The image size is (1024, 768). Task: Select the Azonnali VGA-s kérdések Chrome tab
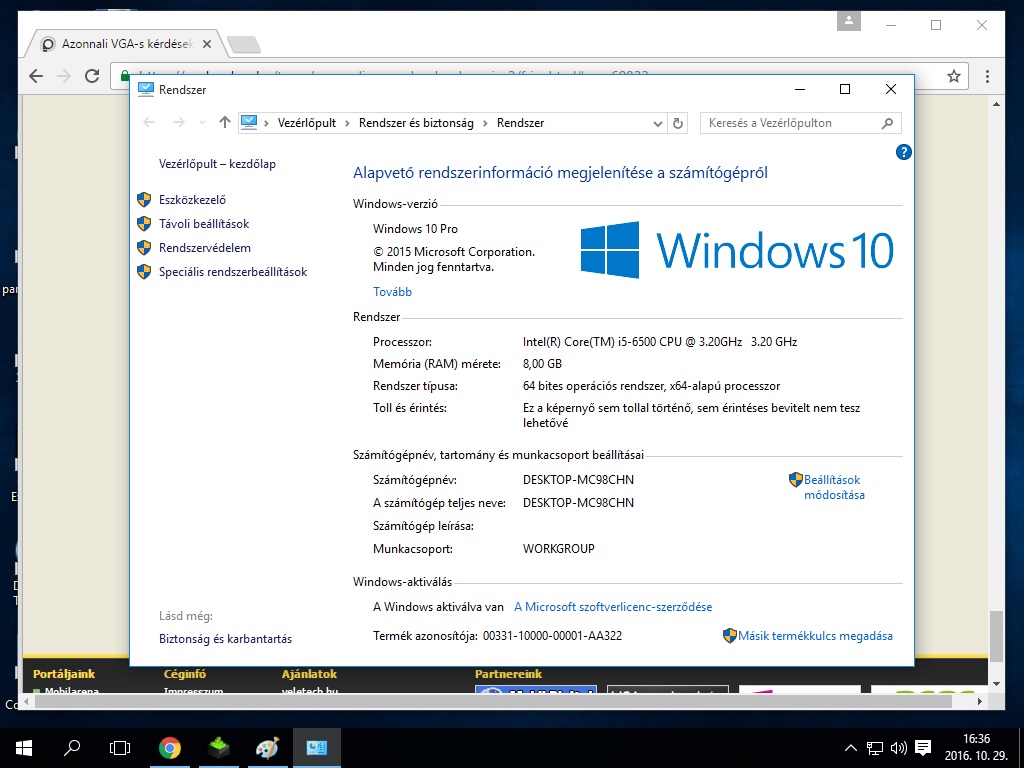pyautogui.click(x=126, y=44)
